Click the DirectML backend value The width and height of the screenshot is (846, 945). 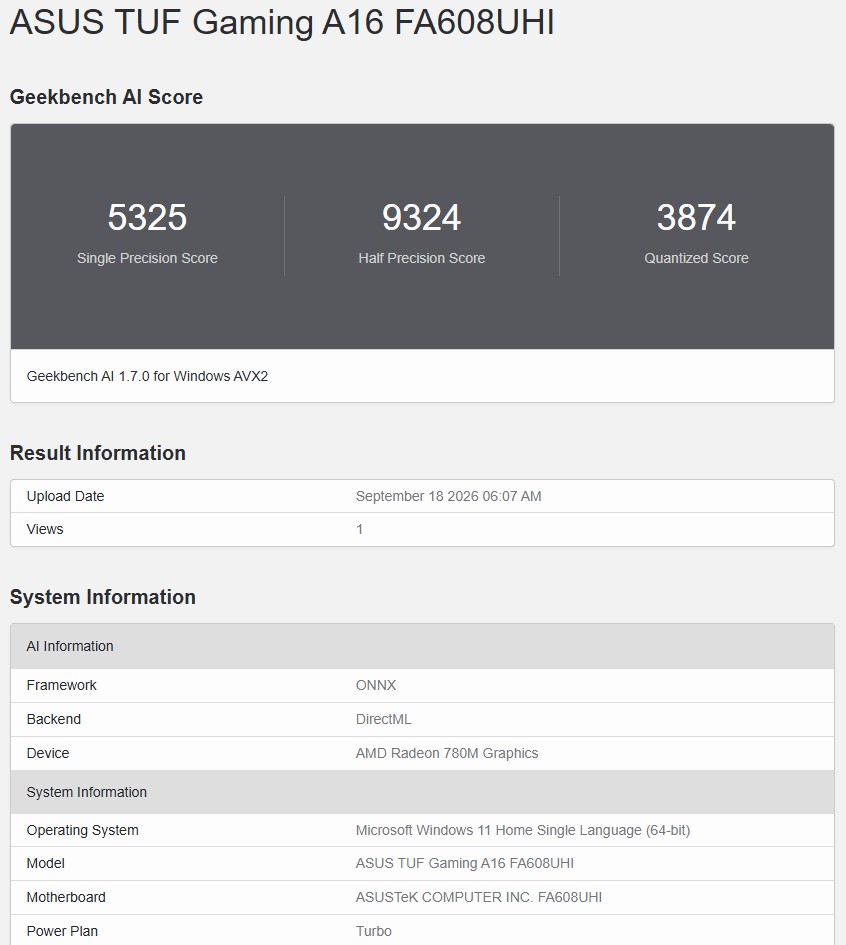383,719
